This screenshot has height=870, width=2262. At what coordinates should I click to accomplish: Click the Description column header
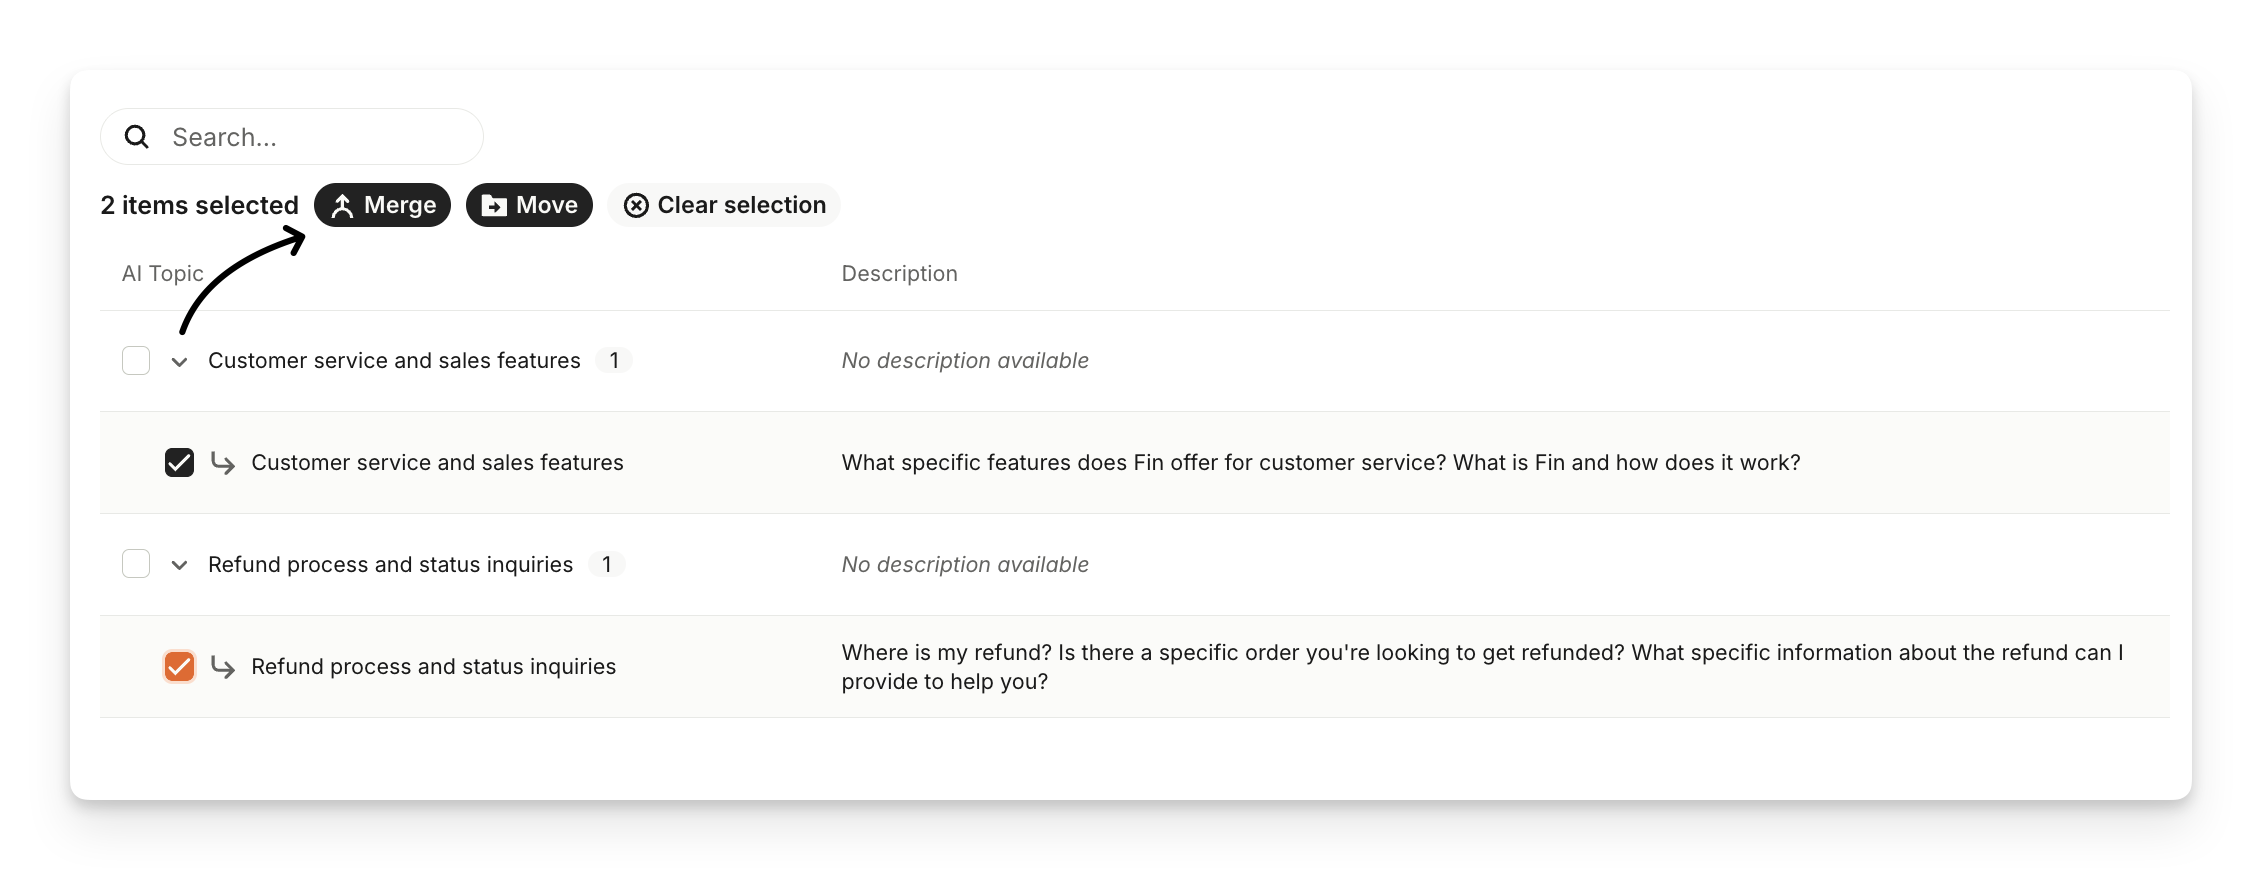pos(899,273)
